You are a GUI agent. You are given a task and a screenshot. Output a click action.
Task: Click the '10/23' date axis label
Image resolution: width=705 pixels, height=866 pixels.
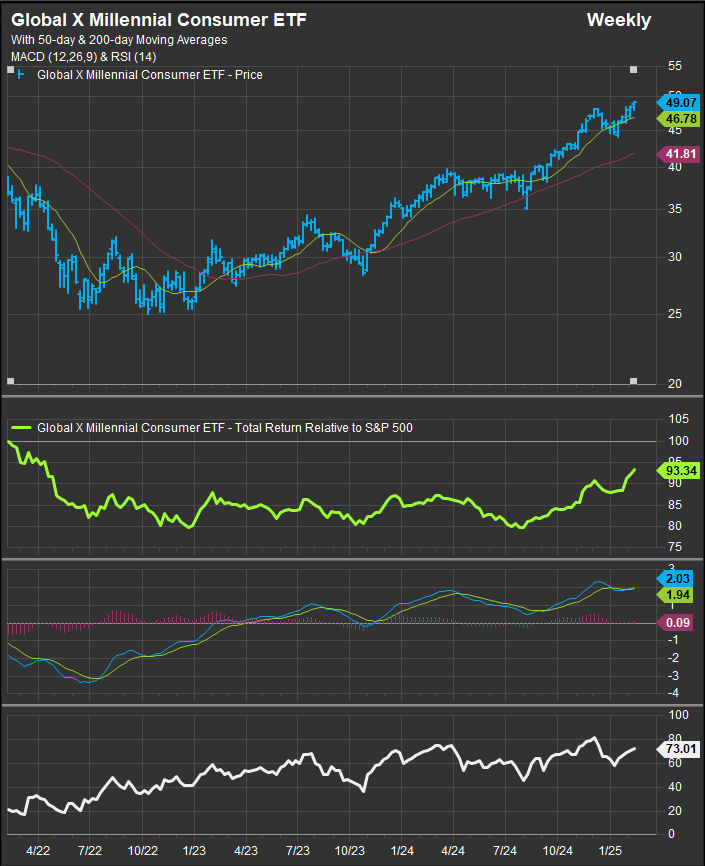(350, 851)
